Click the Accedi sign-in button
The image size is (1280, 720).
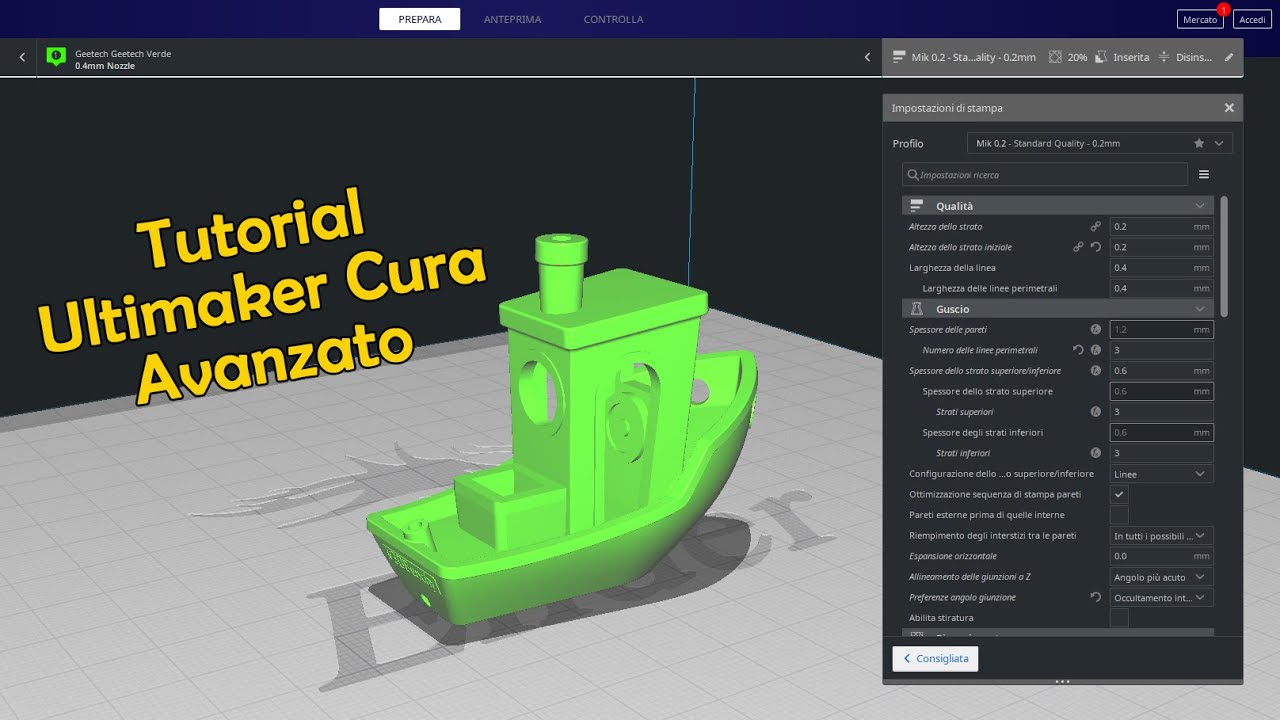[1252, 19]
